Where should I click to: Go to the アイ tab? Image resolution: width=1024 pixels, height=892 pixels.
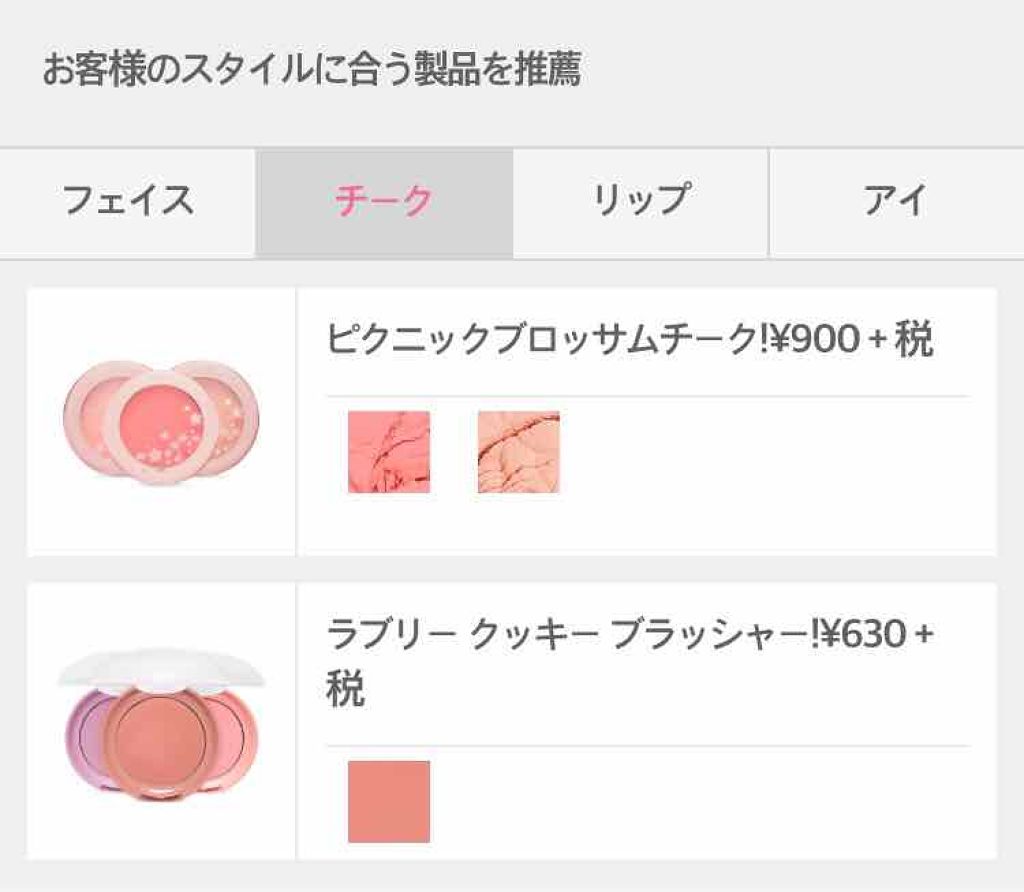tap(896, 202)
